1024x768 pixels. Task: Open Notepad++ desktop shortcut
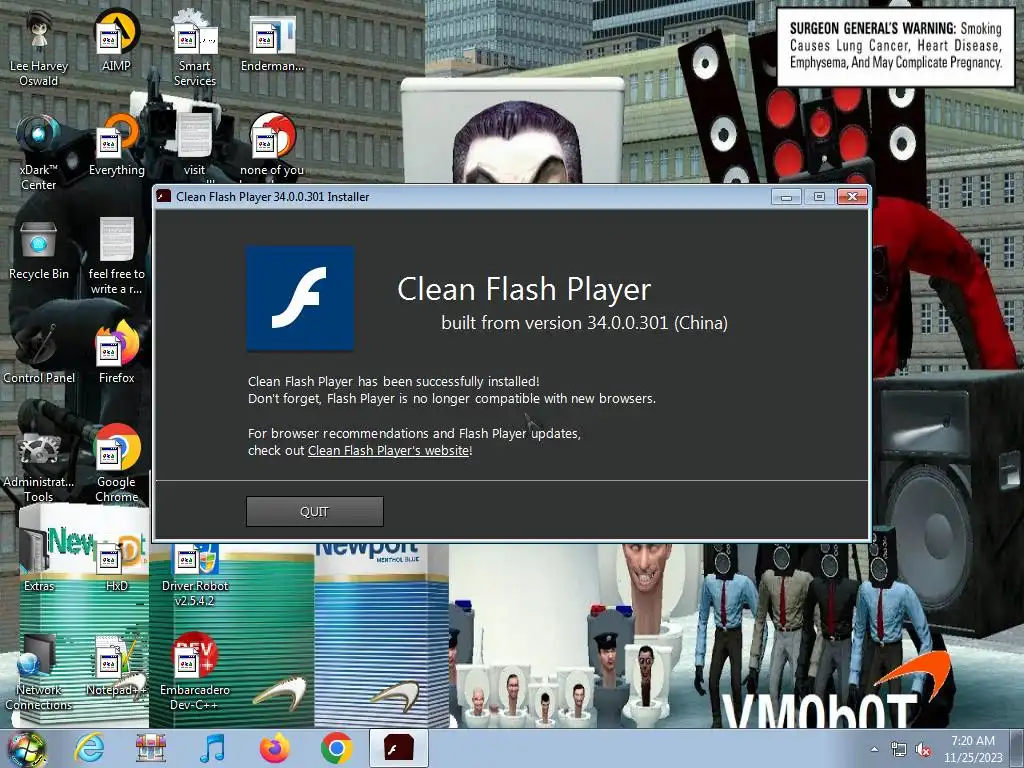click(116, 666)
